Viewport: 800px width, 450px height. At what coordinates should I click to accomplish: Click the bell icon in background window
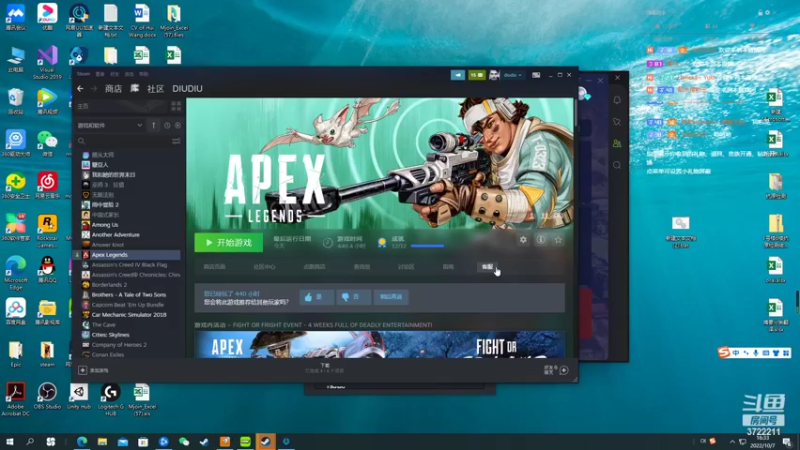[617, 100]
